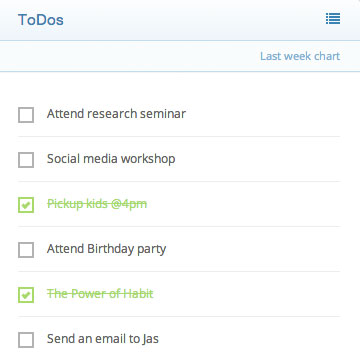Tick the Social media workshop checkbox
Image resolution: width=360 pixels, height=360 pixels.
26,160
